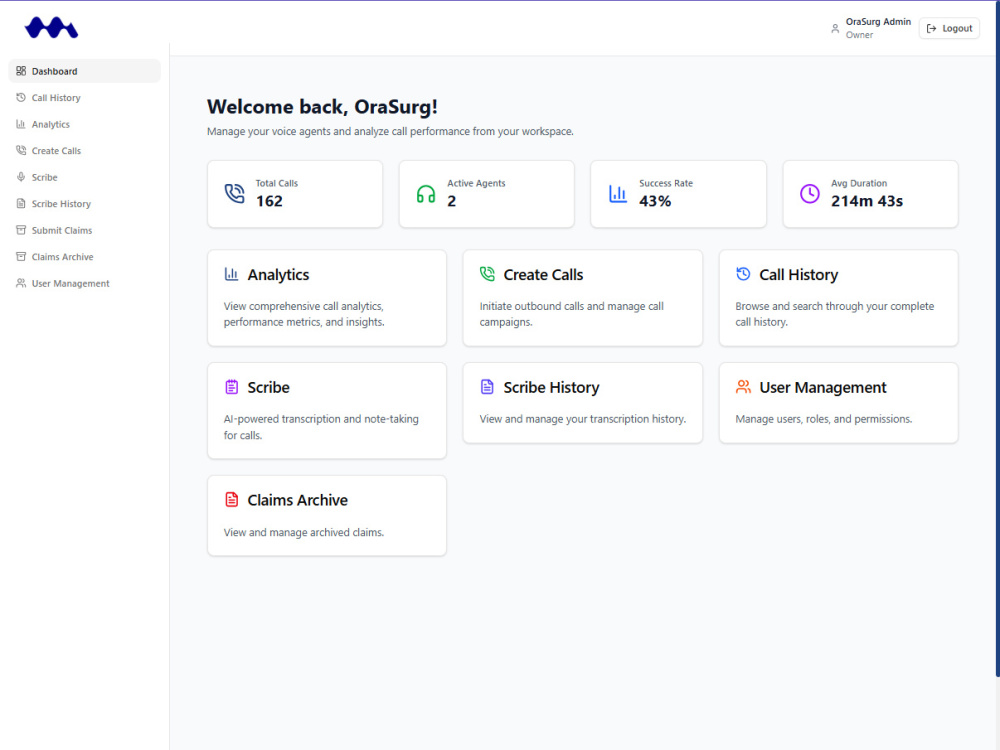
Task: Click the phone icon in Total Calls card
Action: point(234,193)
